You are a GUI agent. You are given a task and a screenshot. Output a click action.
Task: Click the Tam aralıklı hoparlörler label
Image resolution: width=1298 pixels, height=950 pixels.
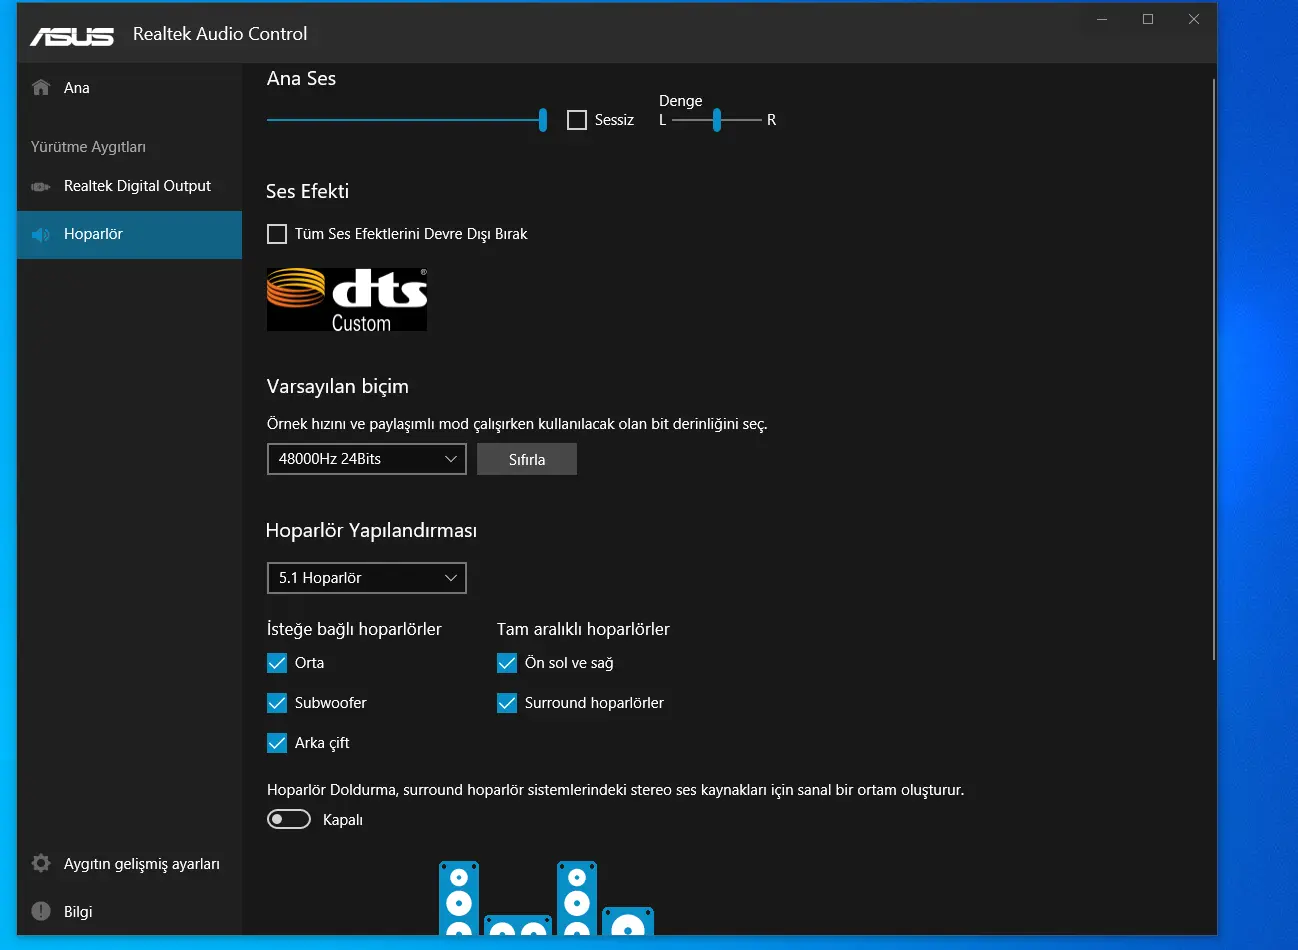coord(583,629)
